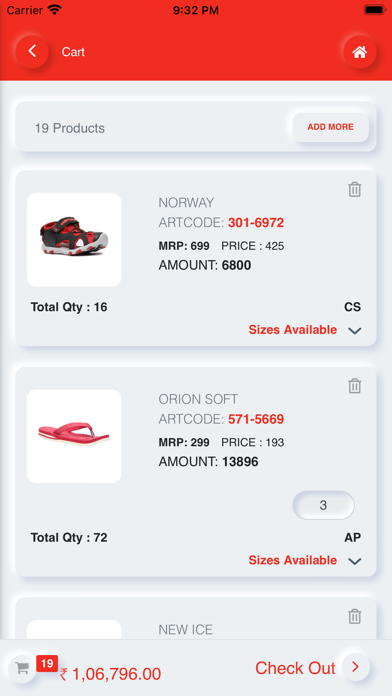Tap the Check Out text

(295, 668)
